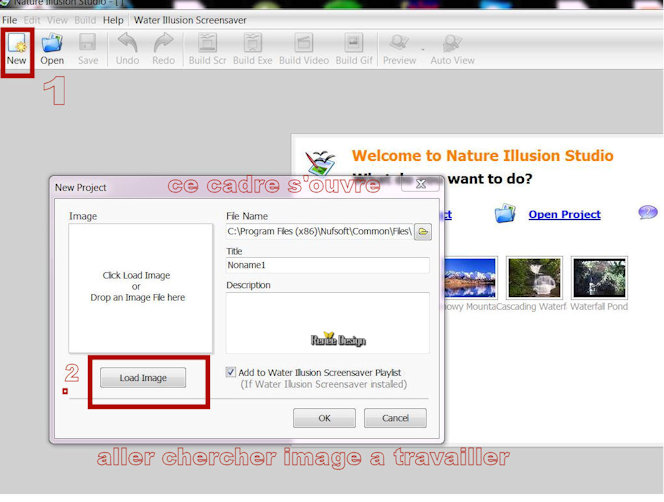Screen dimensions: 664x502
Task: Click the Welcome to Nature Illusion Studio heading
Action: click(x=482, y=155)
